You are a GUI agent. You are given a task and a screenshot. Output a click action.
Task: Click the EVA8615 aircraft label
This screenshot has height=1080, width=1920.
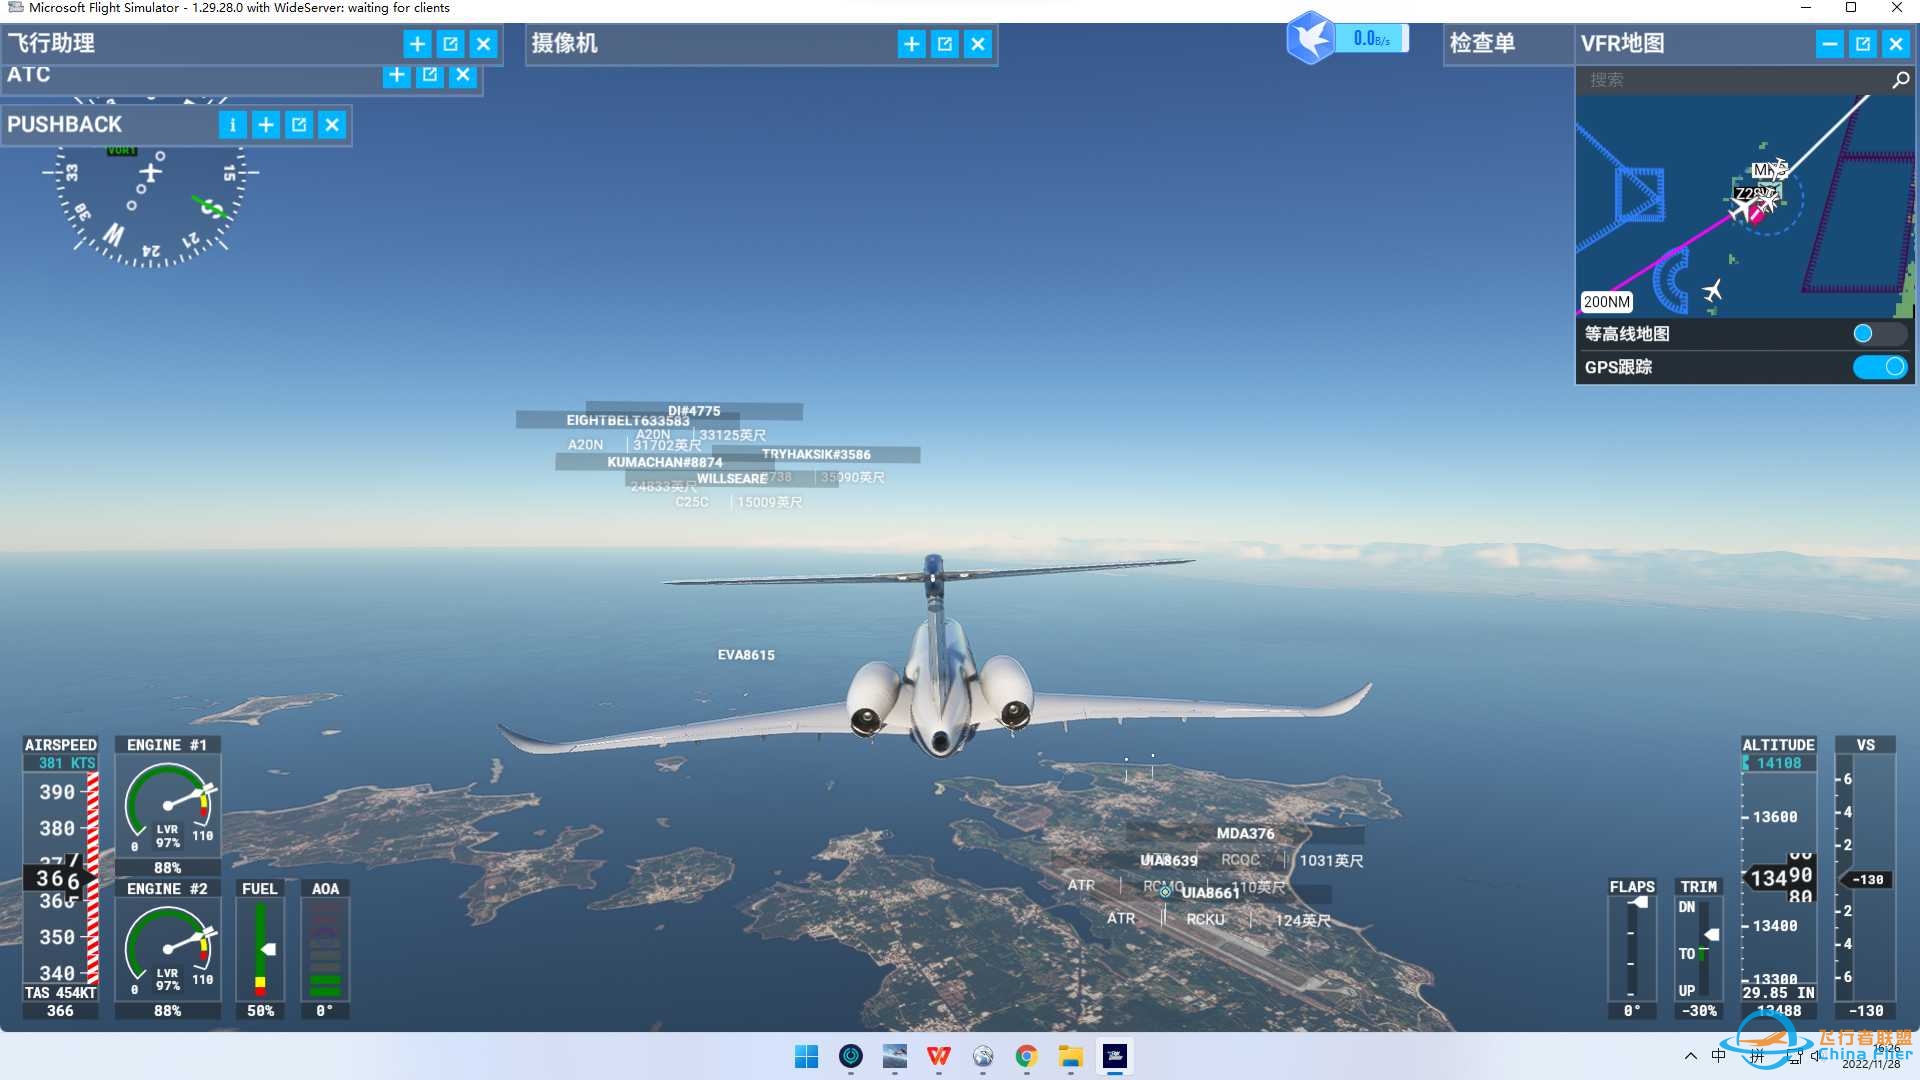click(x=746, y=655)
